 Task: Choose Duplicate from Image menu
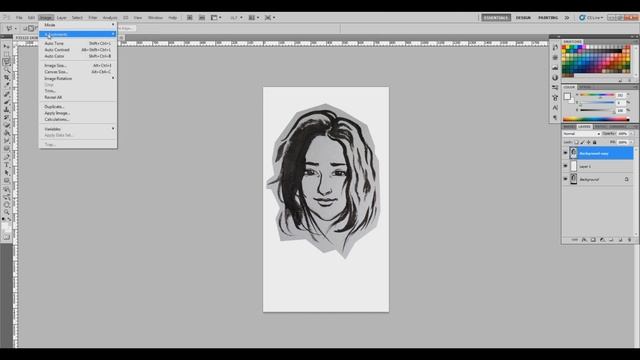78,107
